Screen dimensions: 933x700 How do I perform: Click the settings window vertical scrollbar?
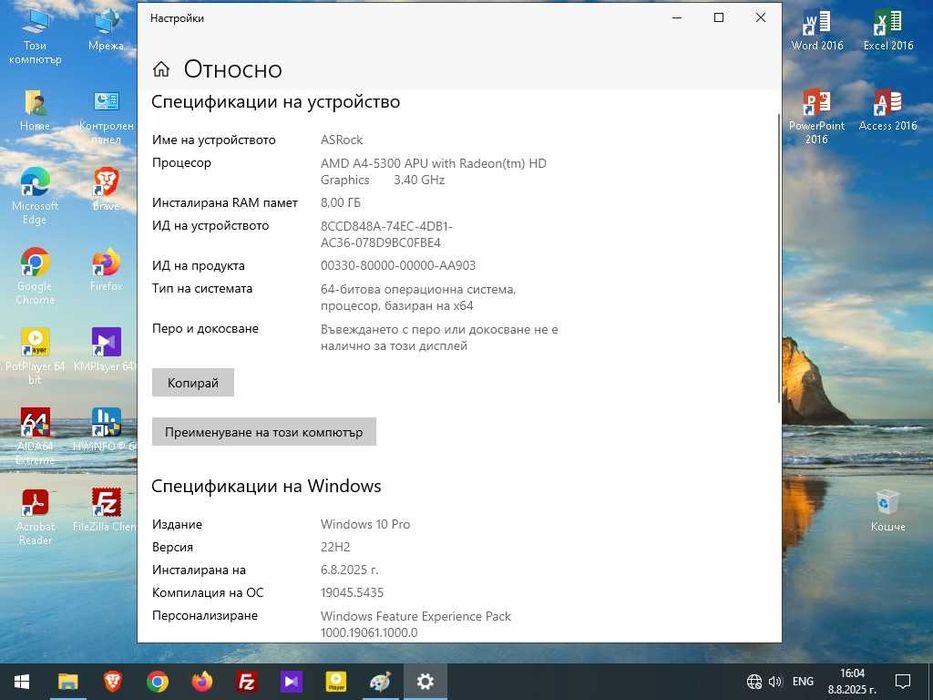click(778, 256)
